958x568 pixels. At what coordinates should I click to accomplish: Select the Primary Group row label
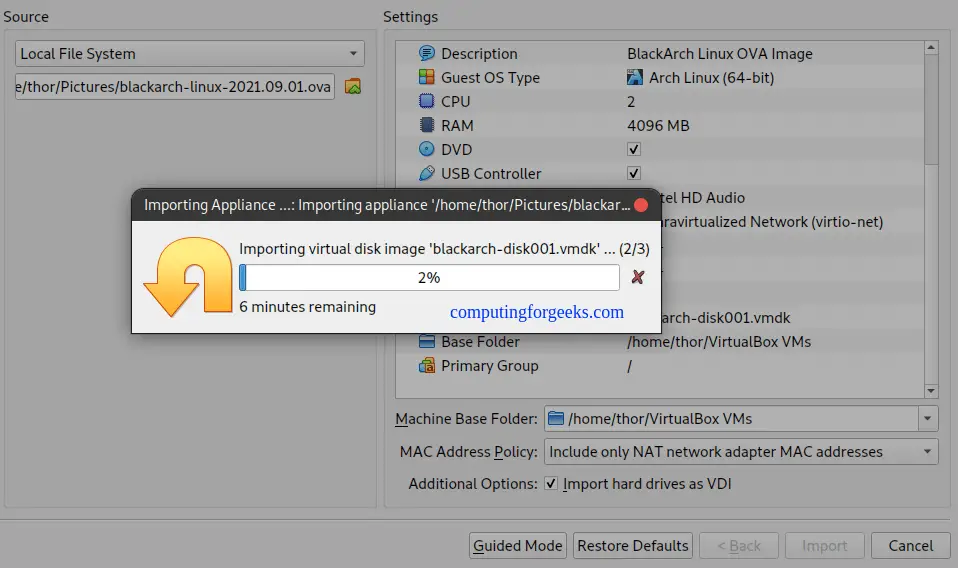pyautogui.click(x=490, y=365)
